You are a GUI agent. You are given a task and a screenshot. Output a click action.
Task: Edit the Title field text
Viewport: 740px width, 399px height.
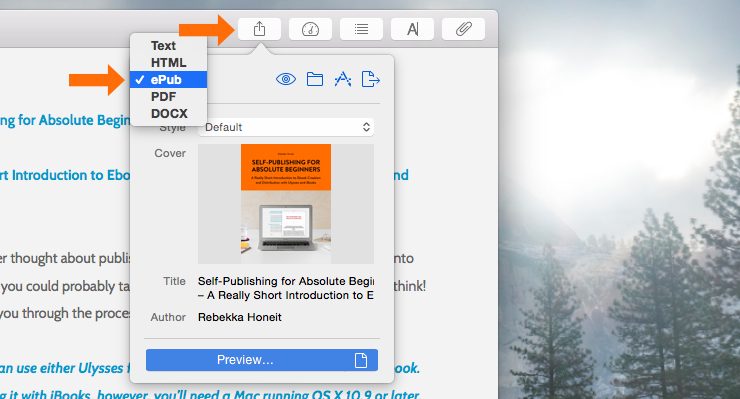click(286, 288)
